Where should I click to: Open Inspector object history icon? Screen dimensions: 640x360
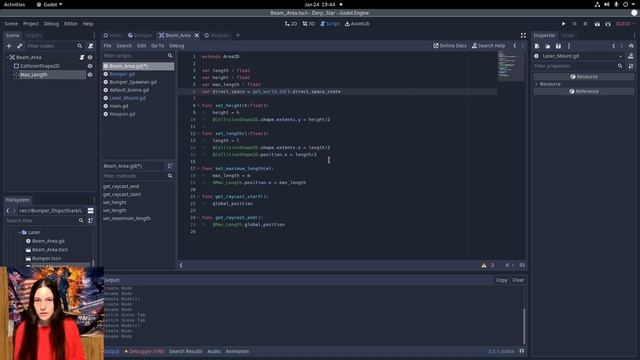631,46
